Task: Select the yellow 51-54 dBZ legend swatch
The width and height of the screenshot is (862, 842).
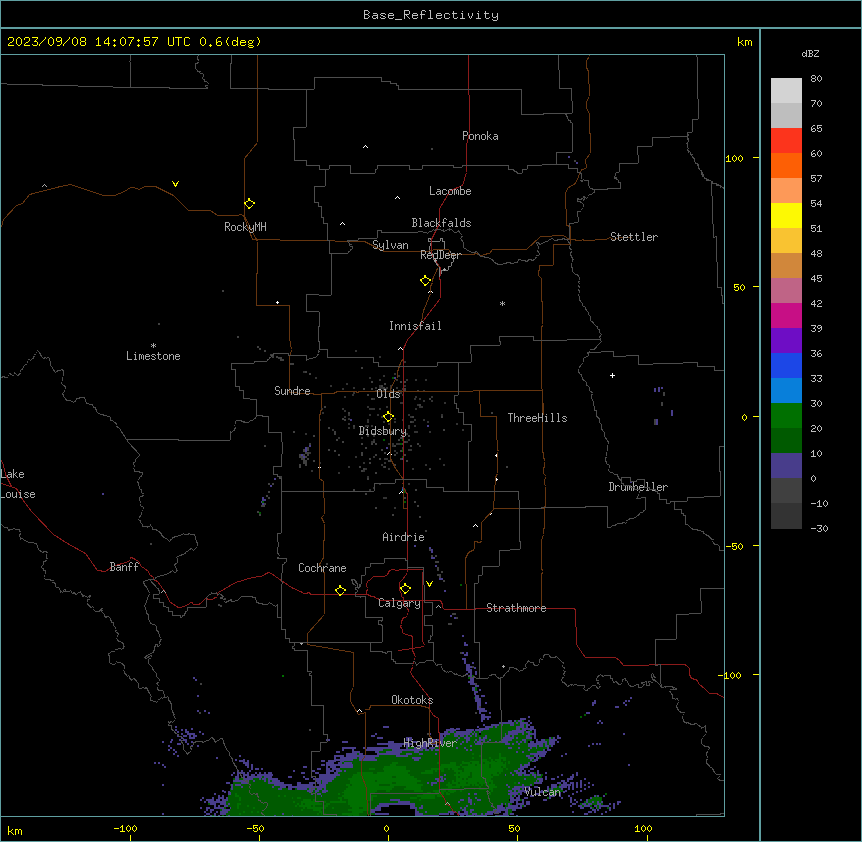Action: click(786, 215)
